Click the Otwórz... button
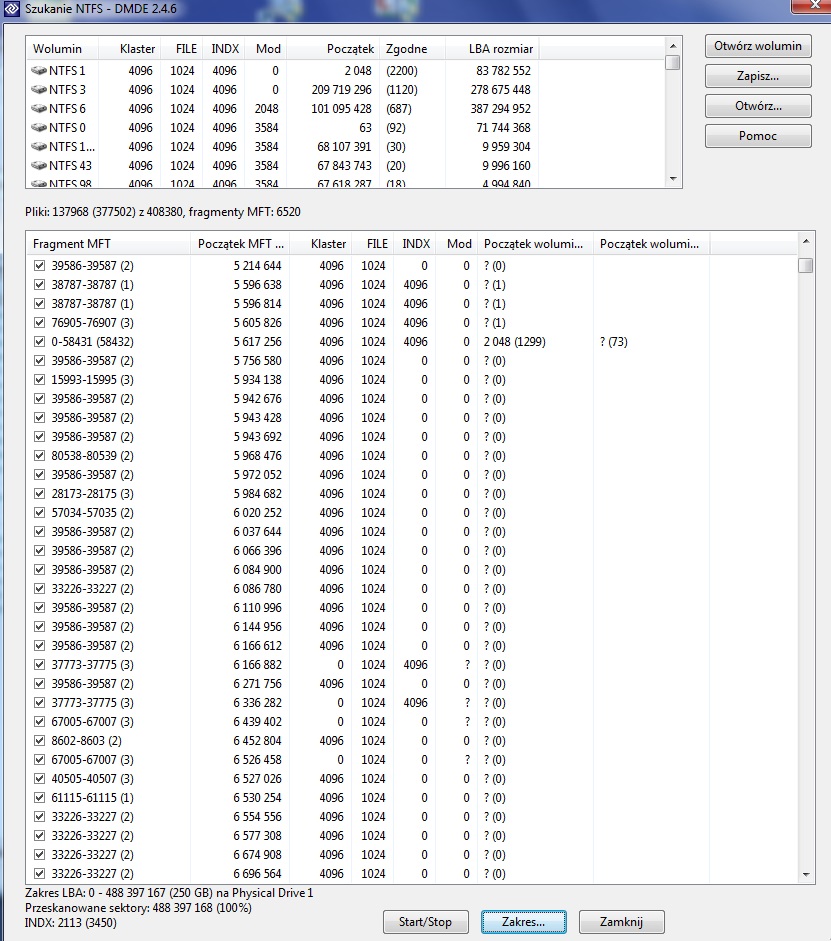Image resolution: width=831 pixels, height=941 pixels. pos(758,106)
